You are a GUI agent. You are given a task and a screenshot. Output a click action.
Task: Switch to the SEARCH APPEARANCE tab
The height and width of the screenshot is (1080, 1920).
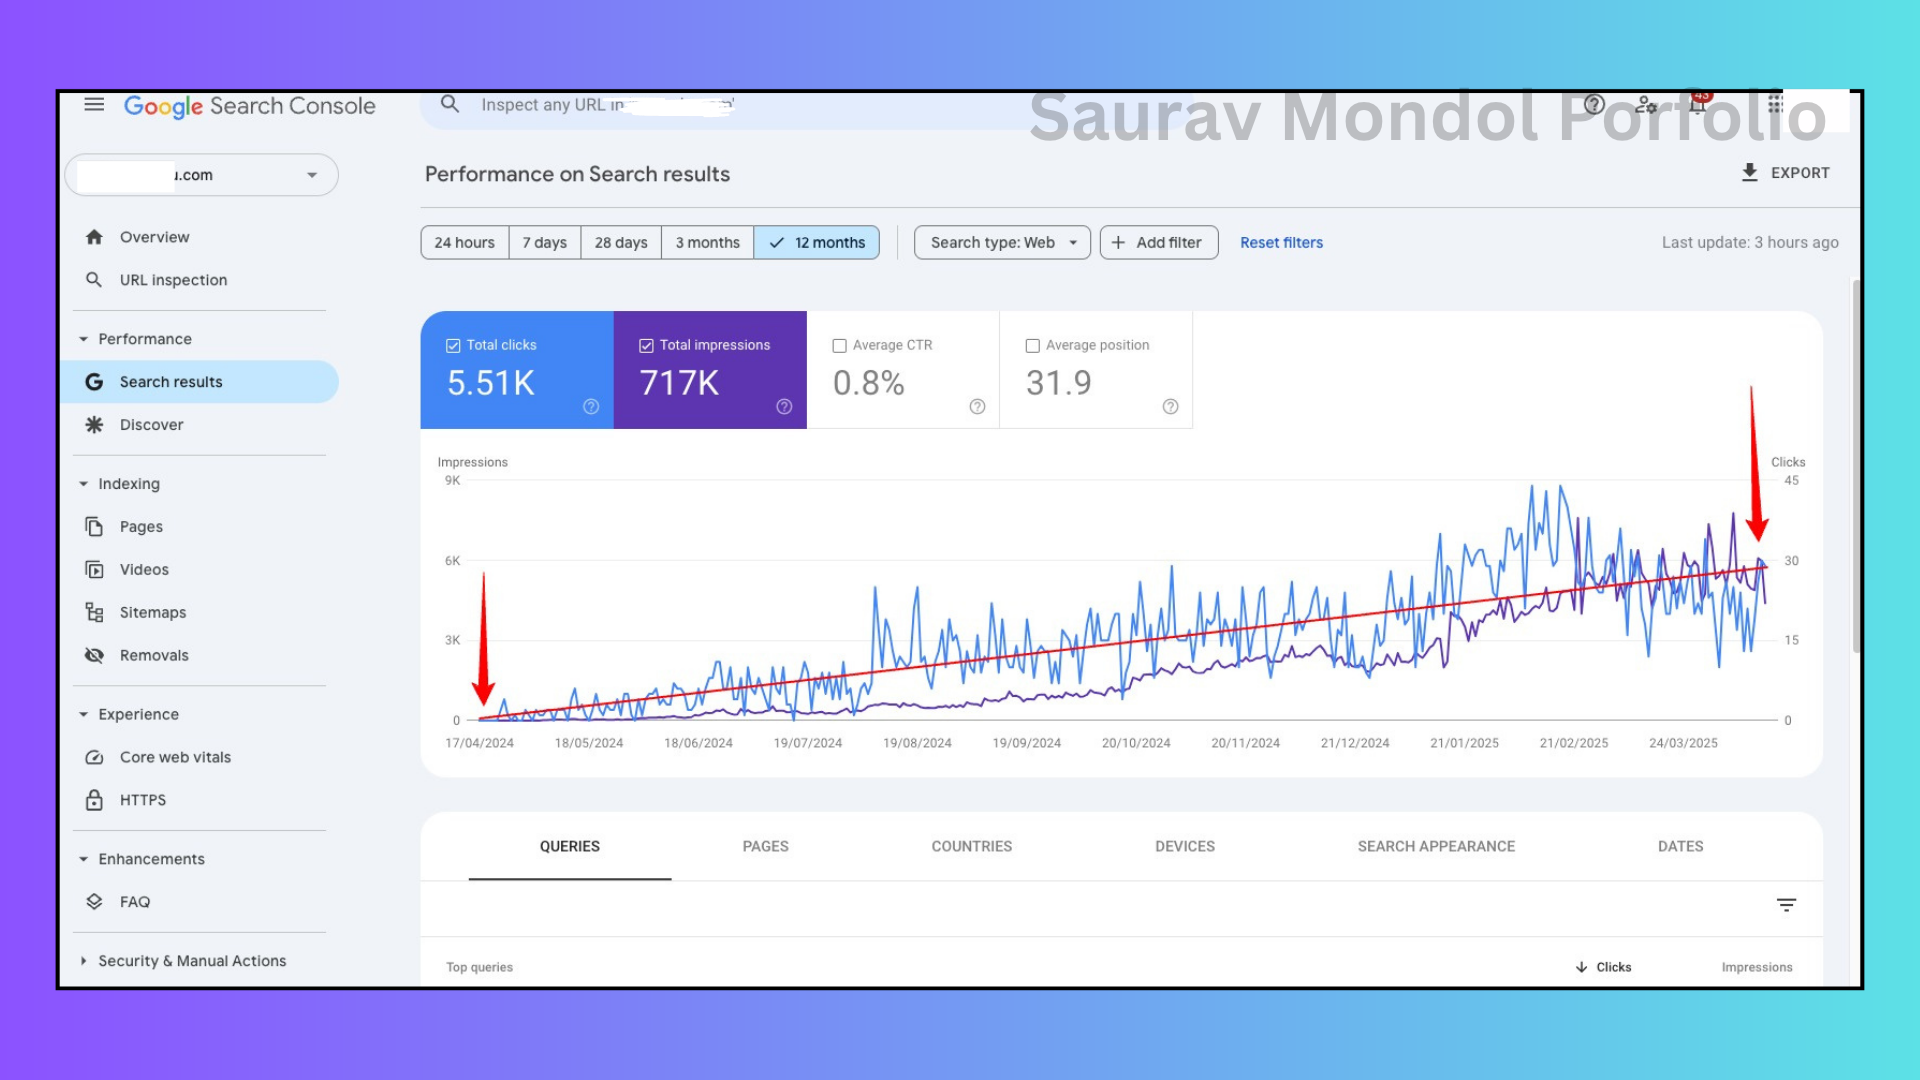(x=1436, y=846)
